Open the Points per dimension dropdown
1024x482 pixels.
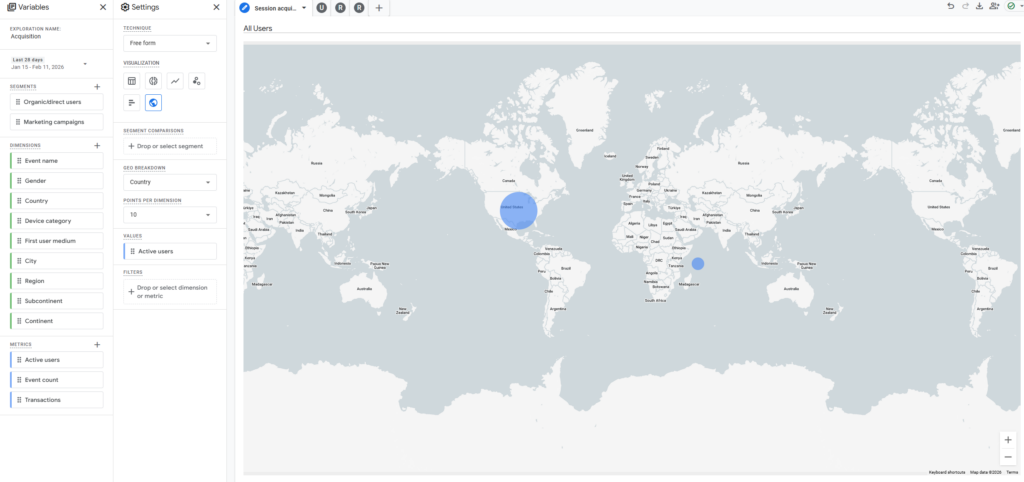169,215
